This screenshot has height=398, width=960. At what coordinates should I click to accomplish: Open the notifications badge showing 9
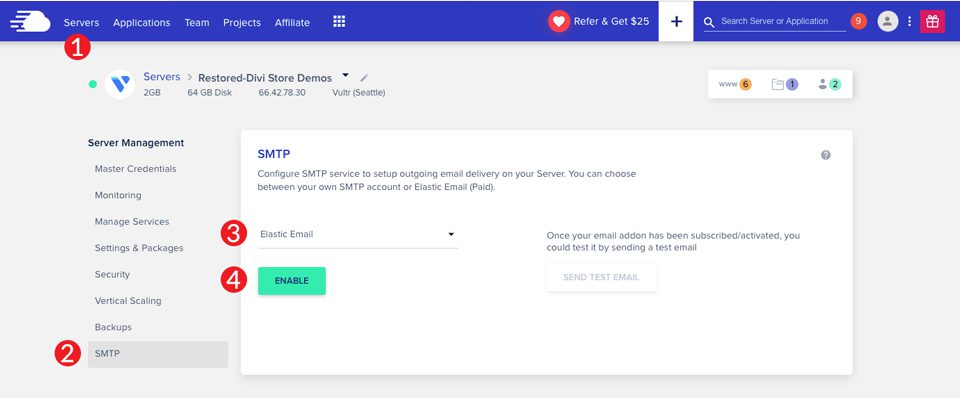point(858,21)
